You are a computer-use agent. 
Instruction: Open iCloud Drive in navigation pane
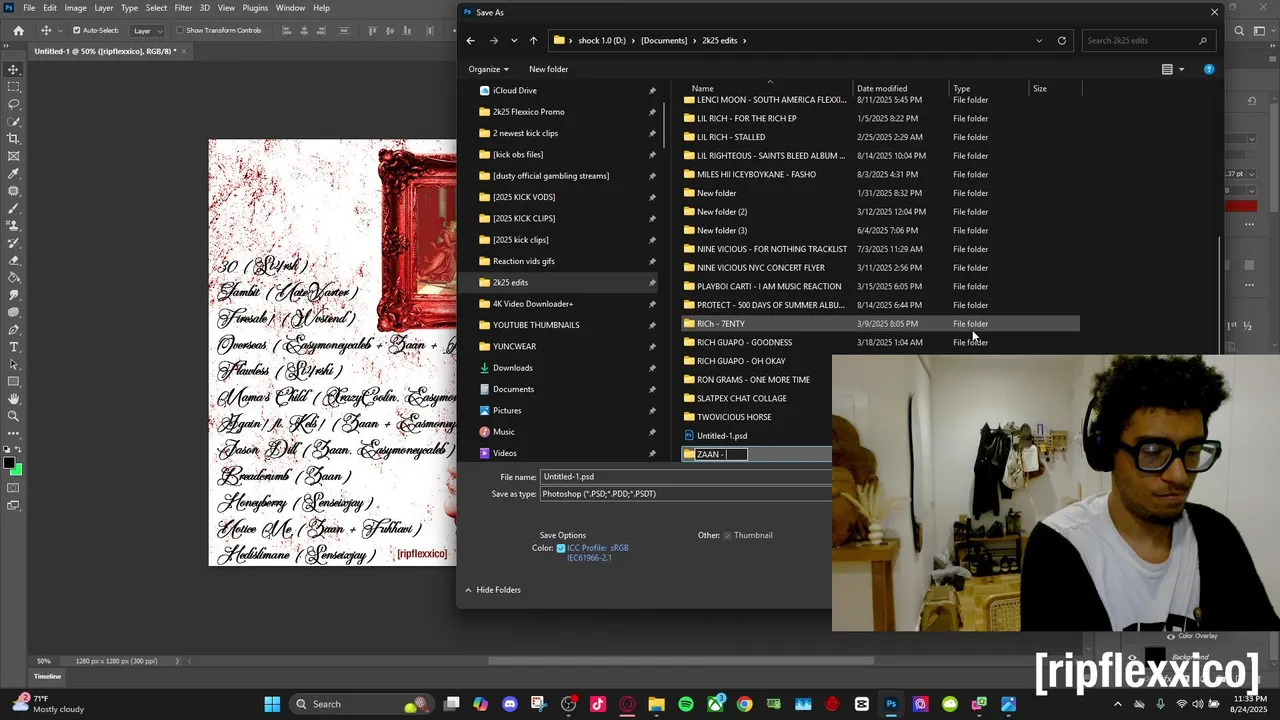[515, 90]
